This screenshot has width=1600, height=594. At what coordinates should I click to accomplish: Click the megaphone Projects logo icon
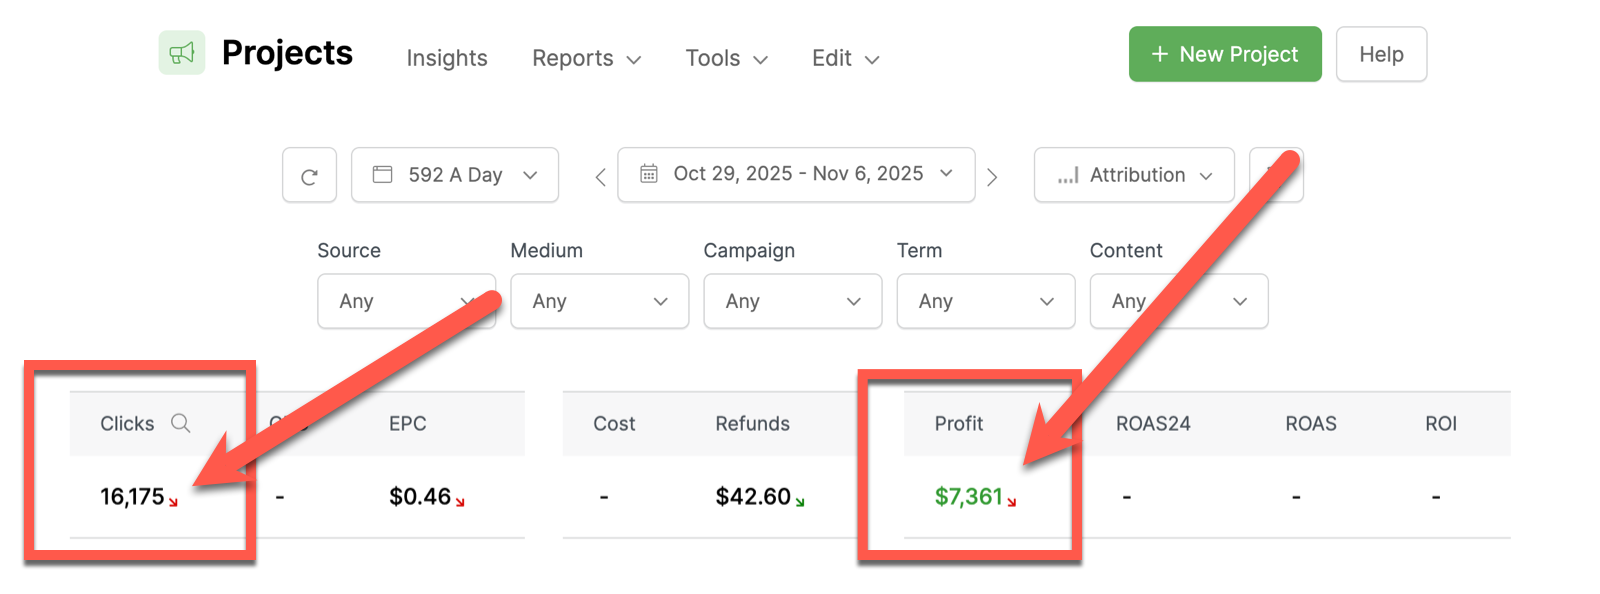[x=182, y=53]
